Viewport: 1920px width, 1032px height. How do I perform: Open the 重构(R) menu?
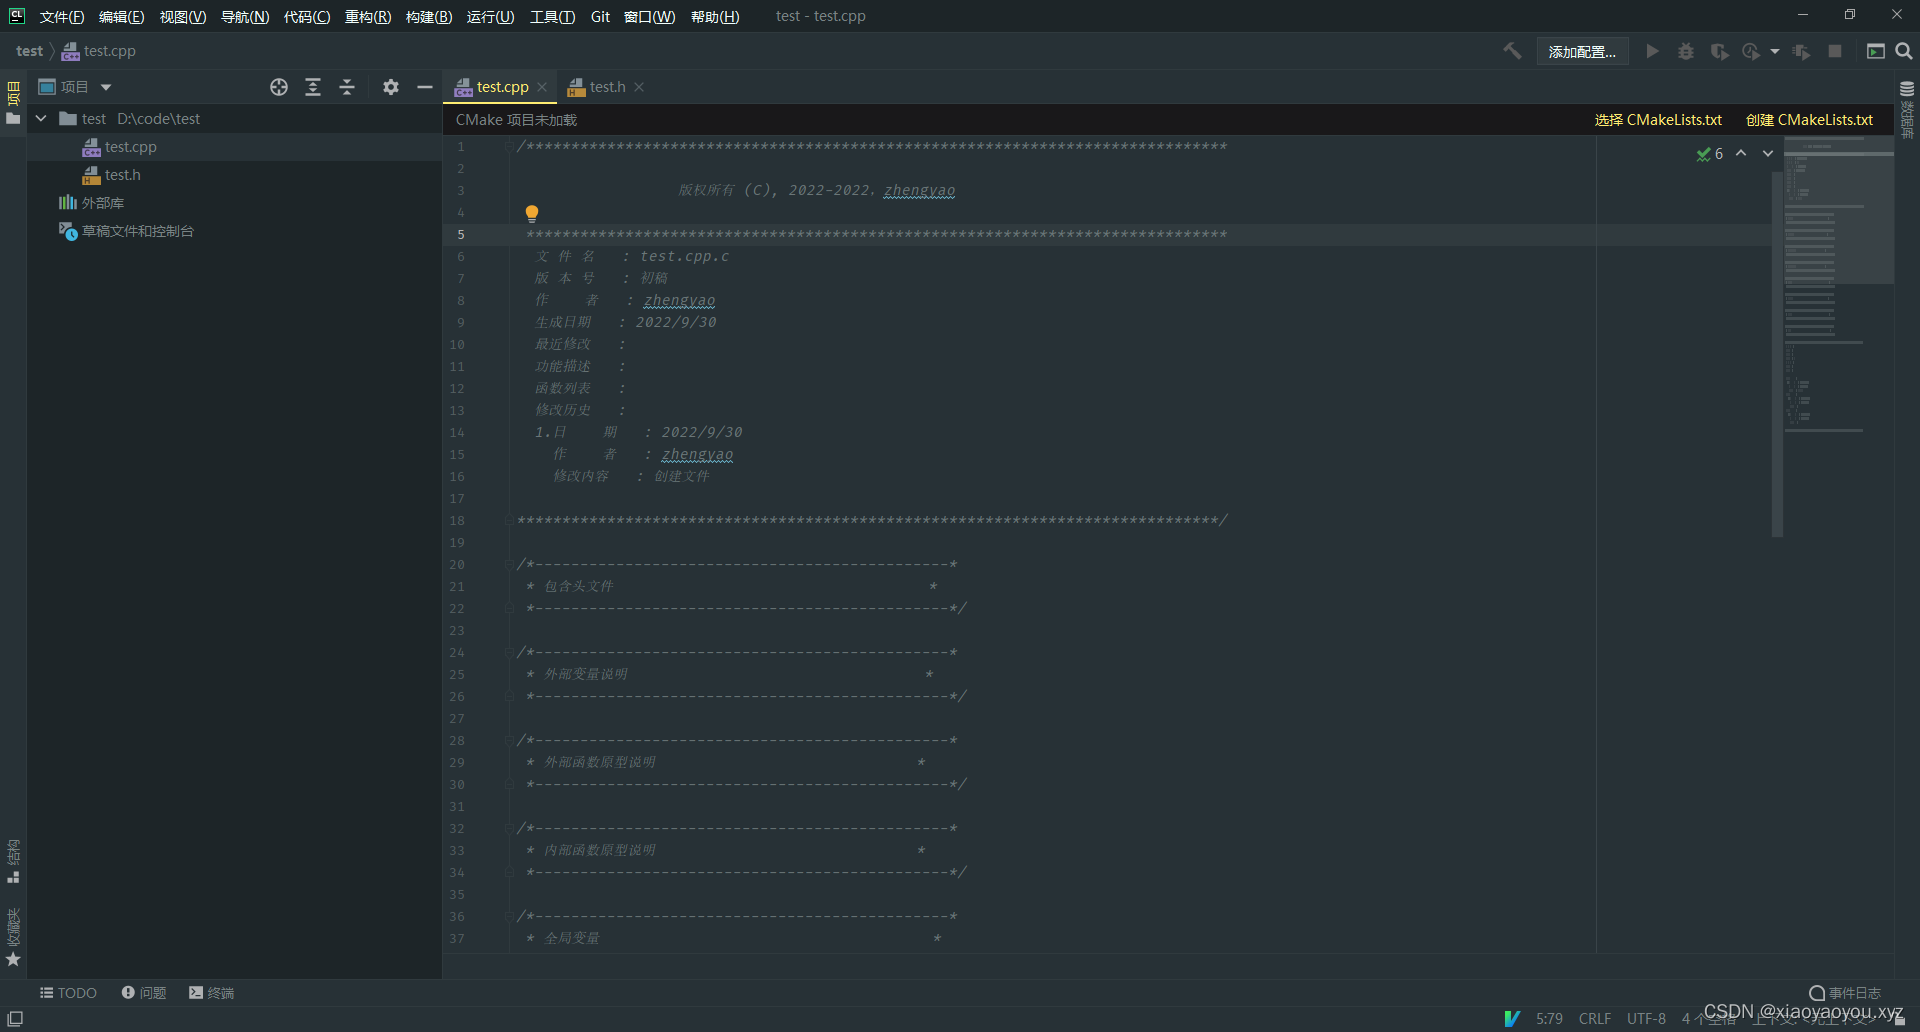(368, 17)
